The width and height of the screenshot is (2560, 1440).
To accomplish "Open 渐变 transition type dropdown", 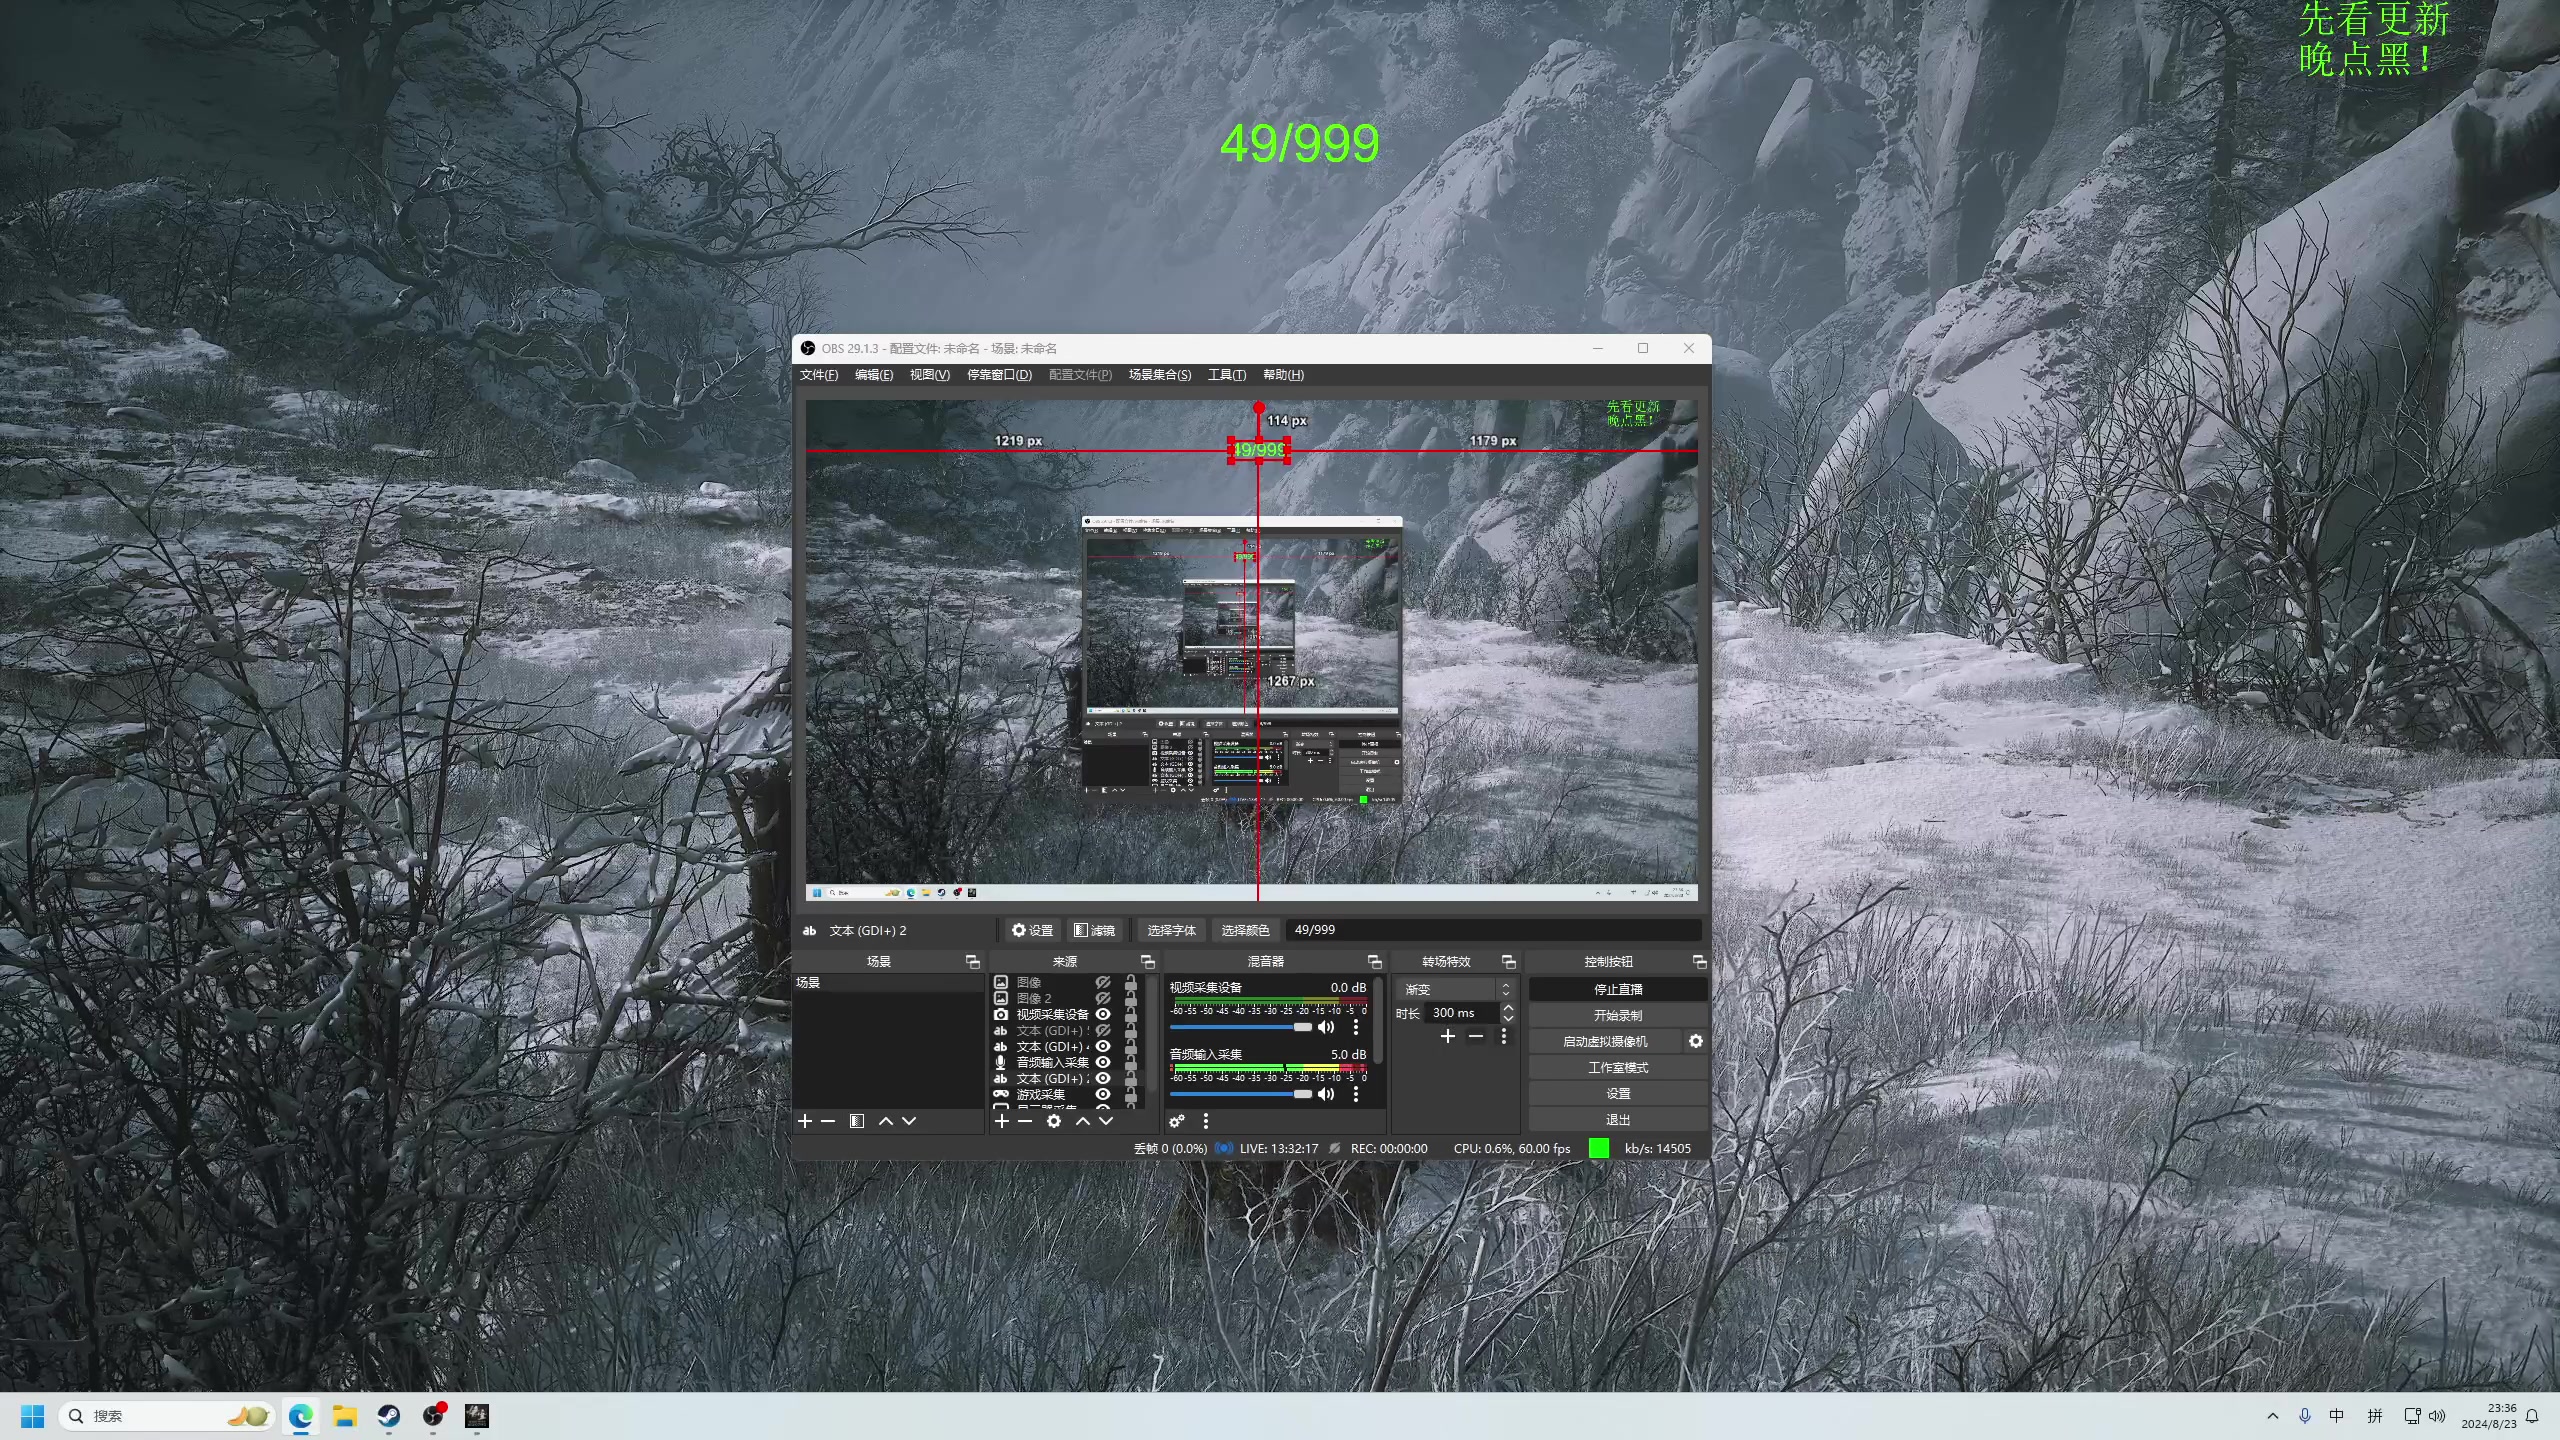I will click(x=1456, y=989).
